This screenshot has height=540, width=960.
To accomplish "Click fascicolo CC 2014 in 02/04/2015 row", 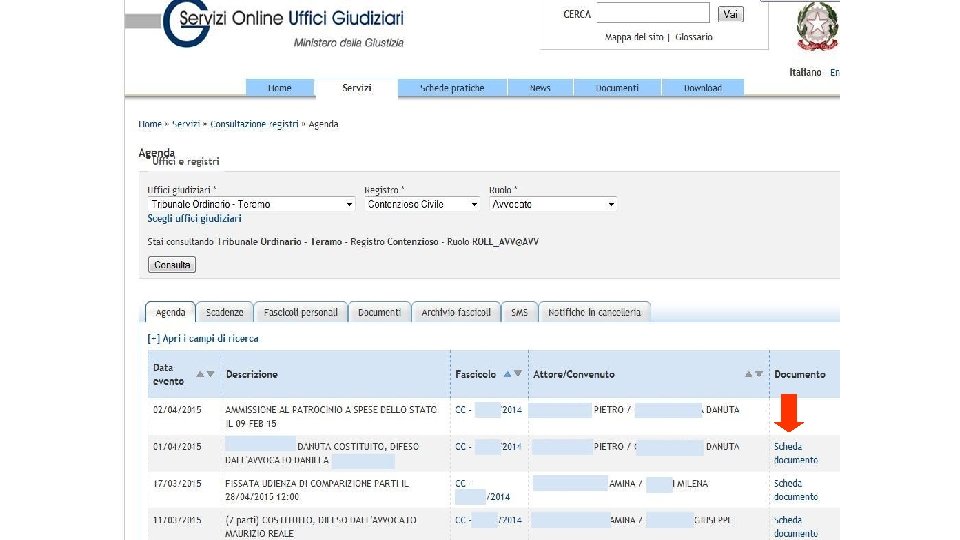I will [x=489, y=410].
